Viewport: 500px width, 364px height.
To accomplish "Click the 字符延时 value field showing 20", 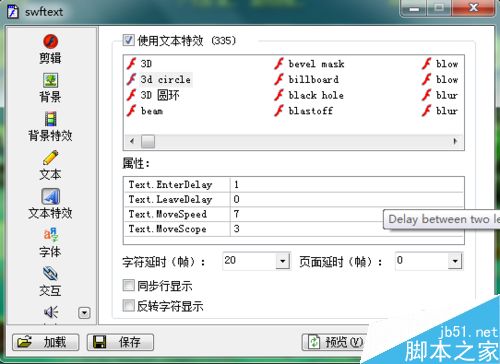I will click(x=249, y=260).
